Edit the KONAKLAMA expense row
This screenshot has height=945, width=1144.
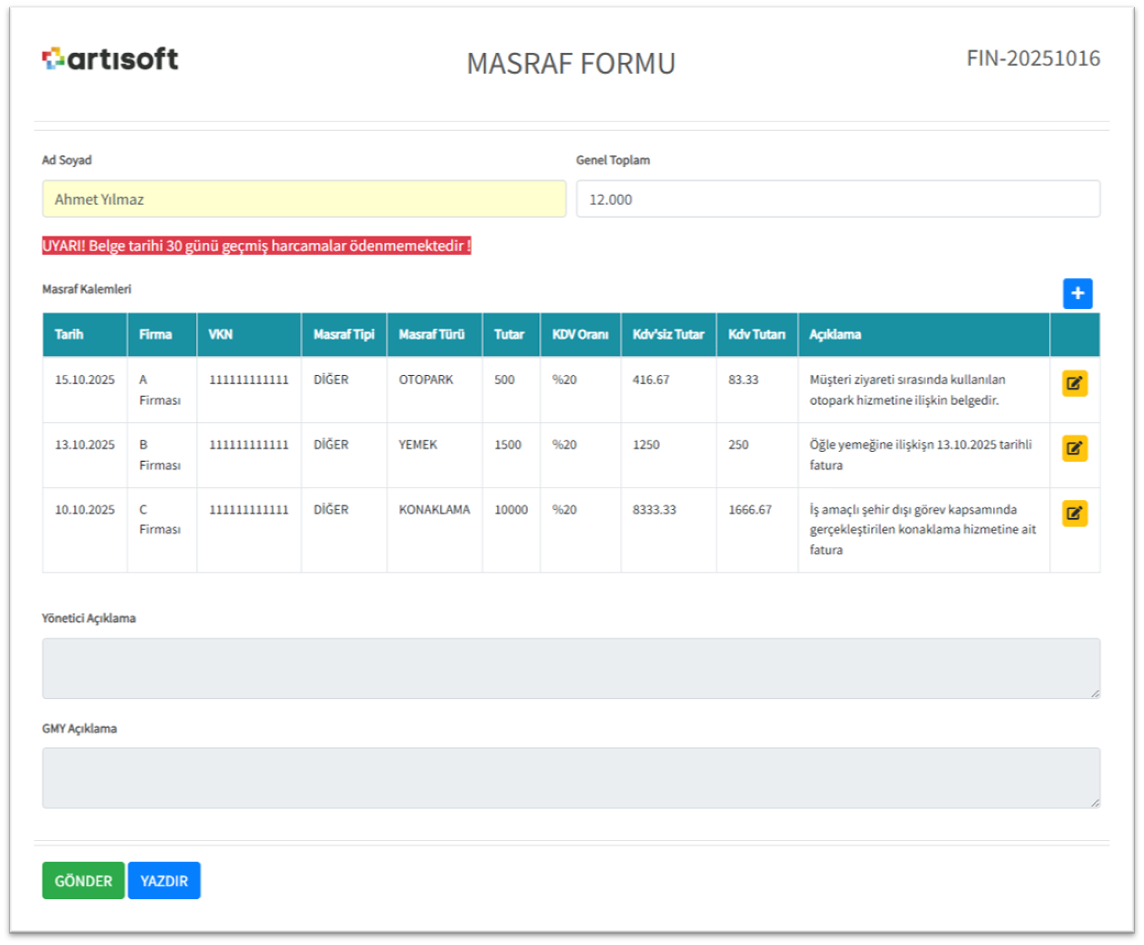(1074, 513)
